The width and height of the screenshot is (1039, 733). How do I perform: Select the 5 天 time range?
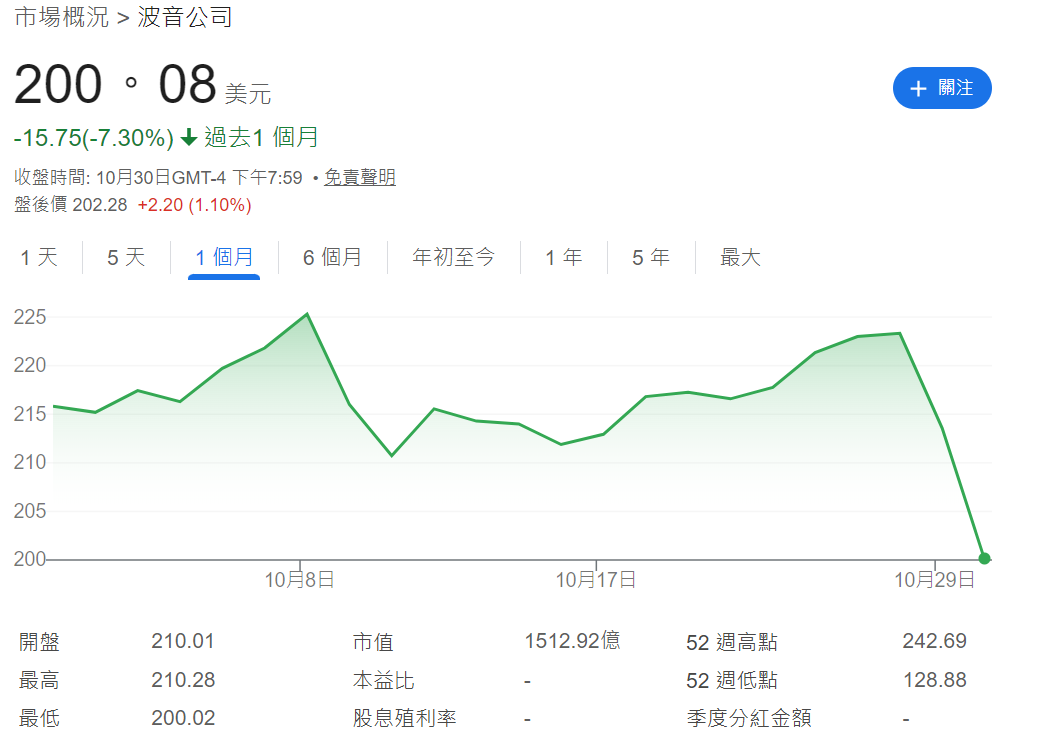pyautogui.click(x=123, y=257)
